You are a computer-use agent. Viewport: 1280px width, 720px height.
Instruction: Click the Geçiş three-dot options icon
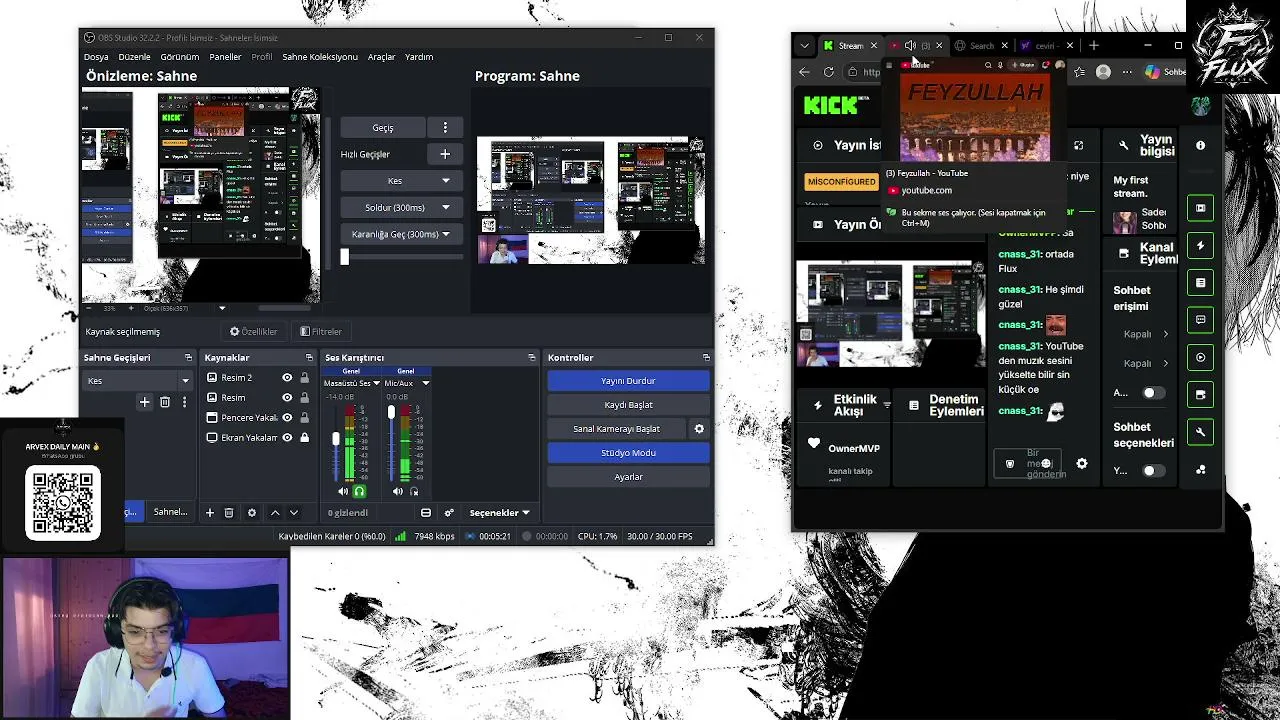point(445,128)
